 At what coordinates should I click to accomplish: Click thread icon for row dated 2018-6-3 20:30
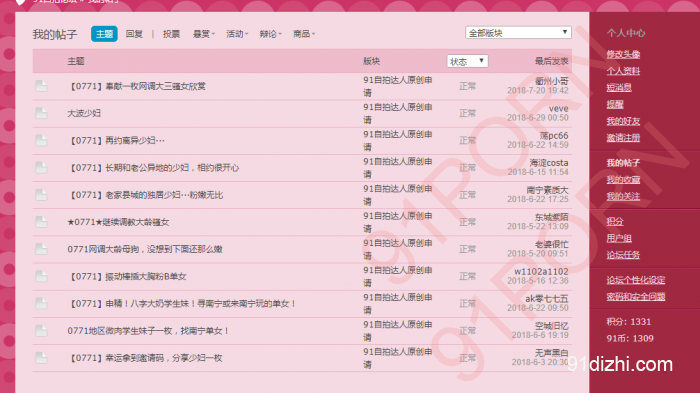[42, 358]
